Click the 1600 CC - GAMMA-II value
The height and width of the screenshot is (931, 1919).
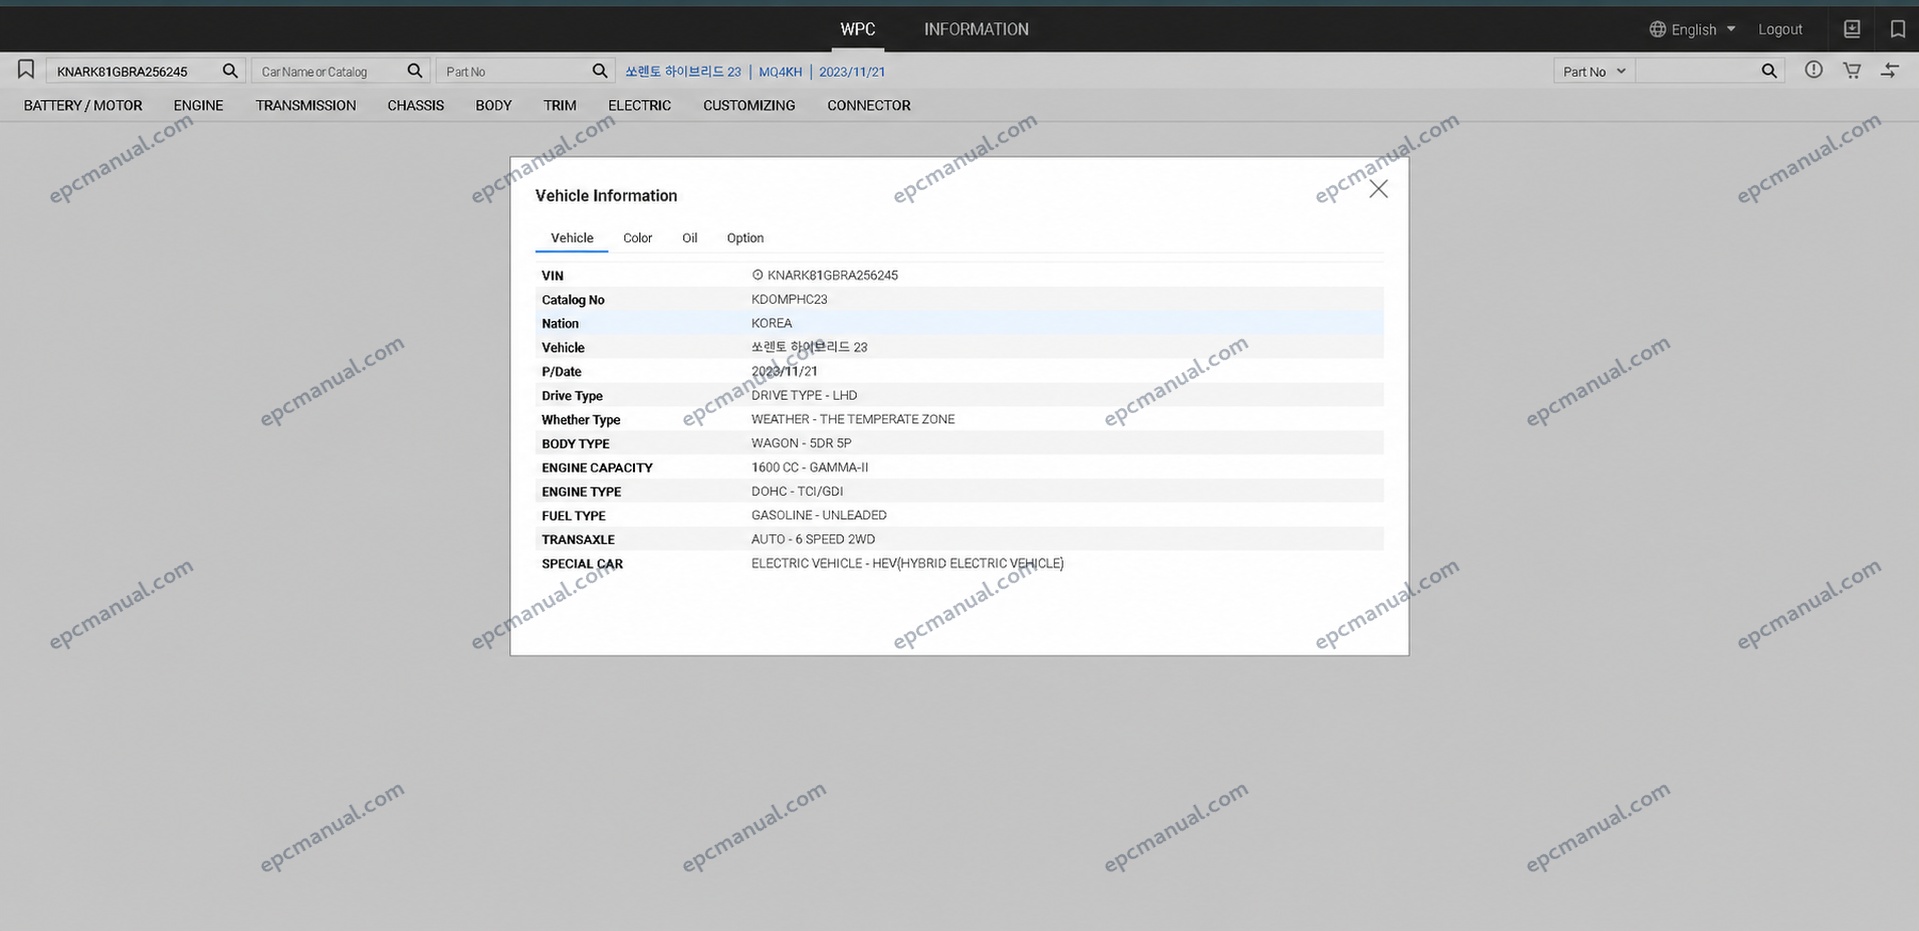[x=810, y=467]
